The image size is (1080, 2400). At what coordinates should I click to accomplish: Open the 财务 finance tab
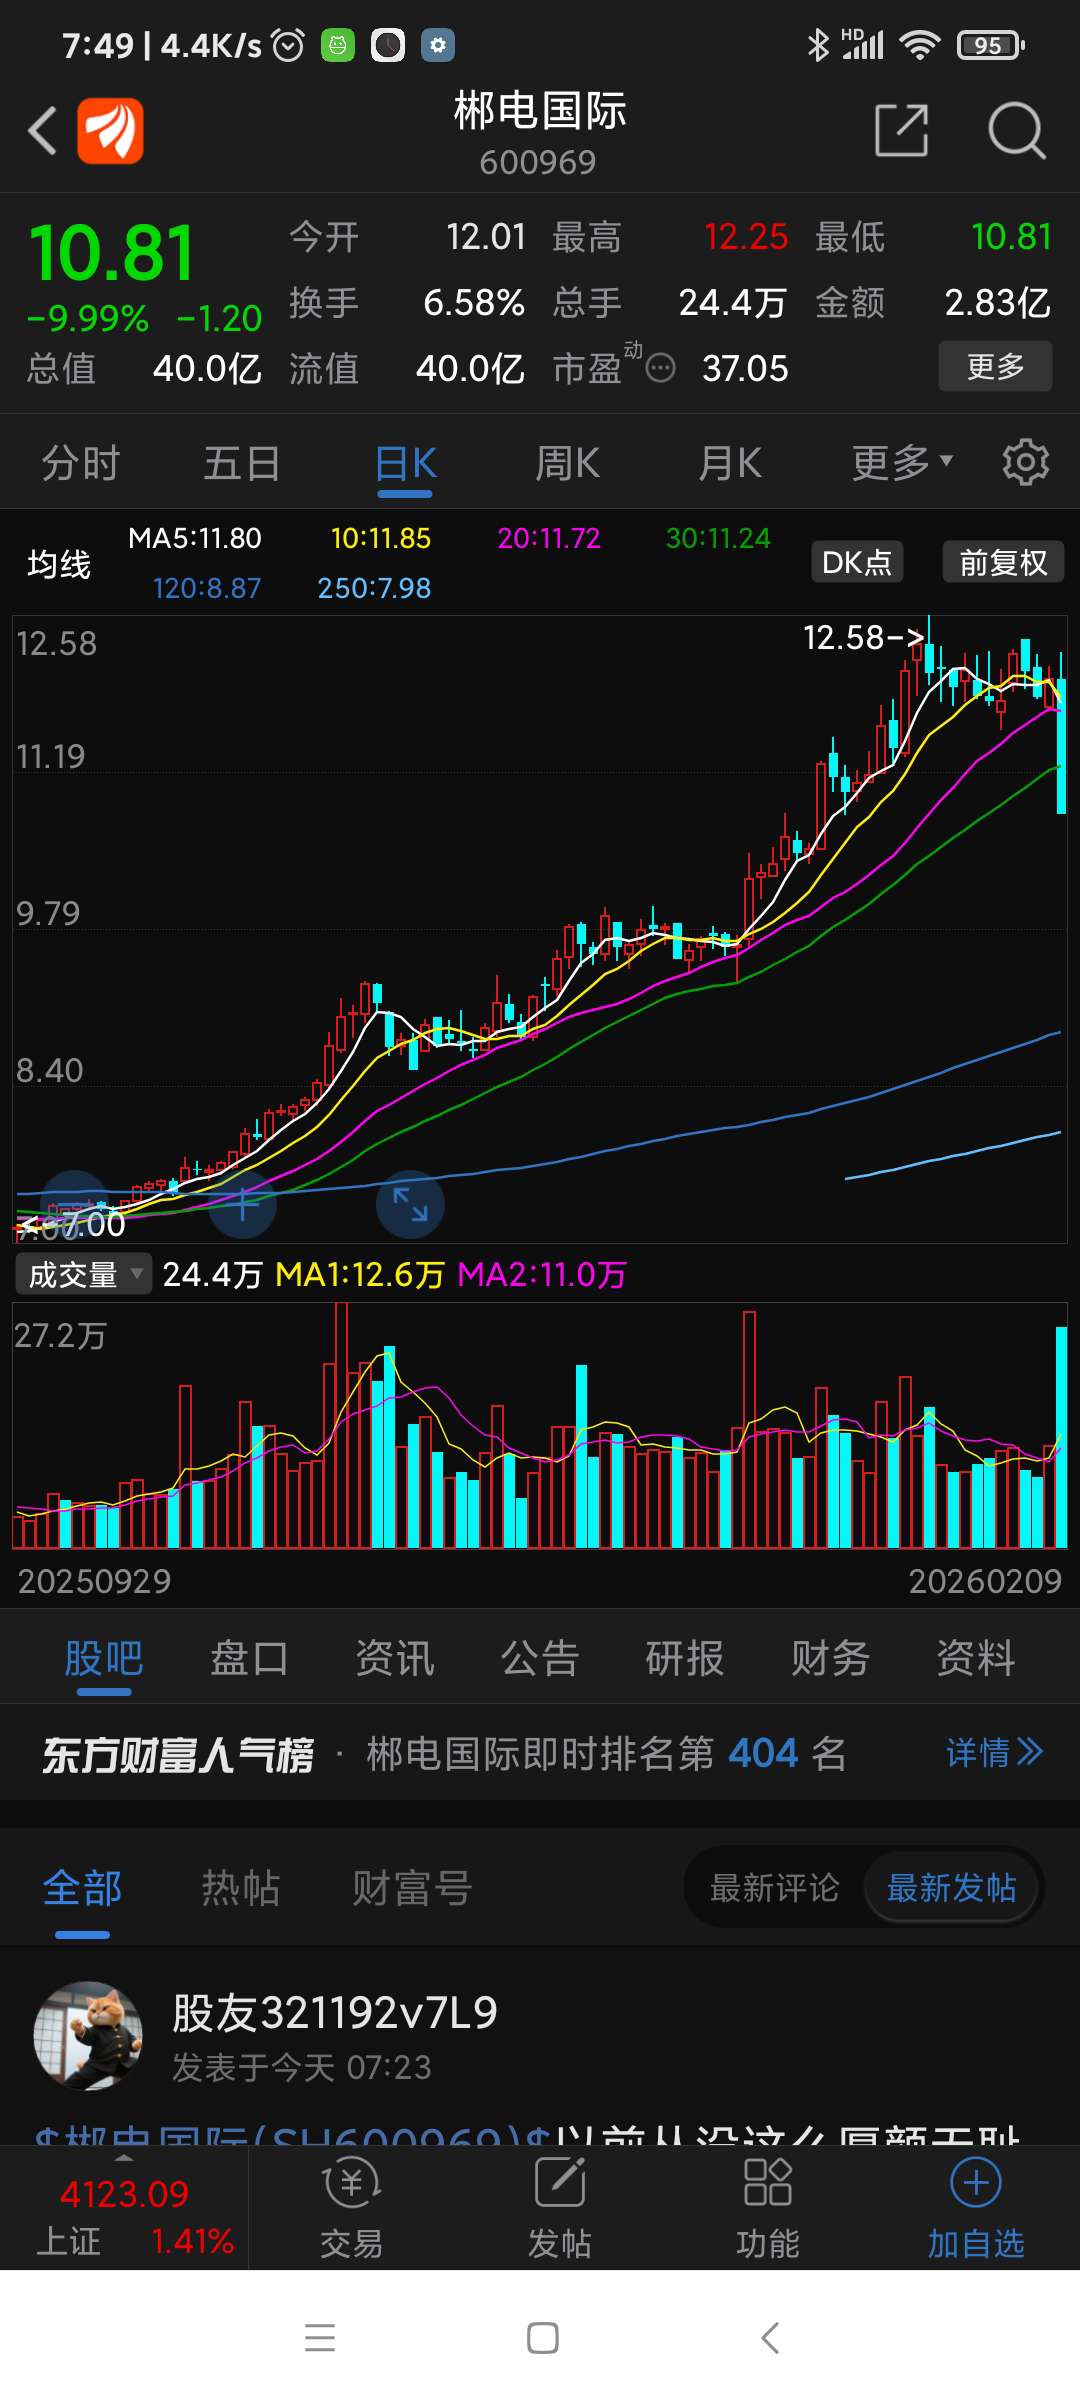coord(830,1658)
